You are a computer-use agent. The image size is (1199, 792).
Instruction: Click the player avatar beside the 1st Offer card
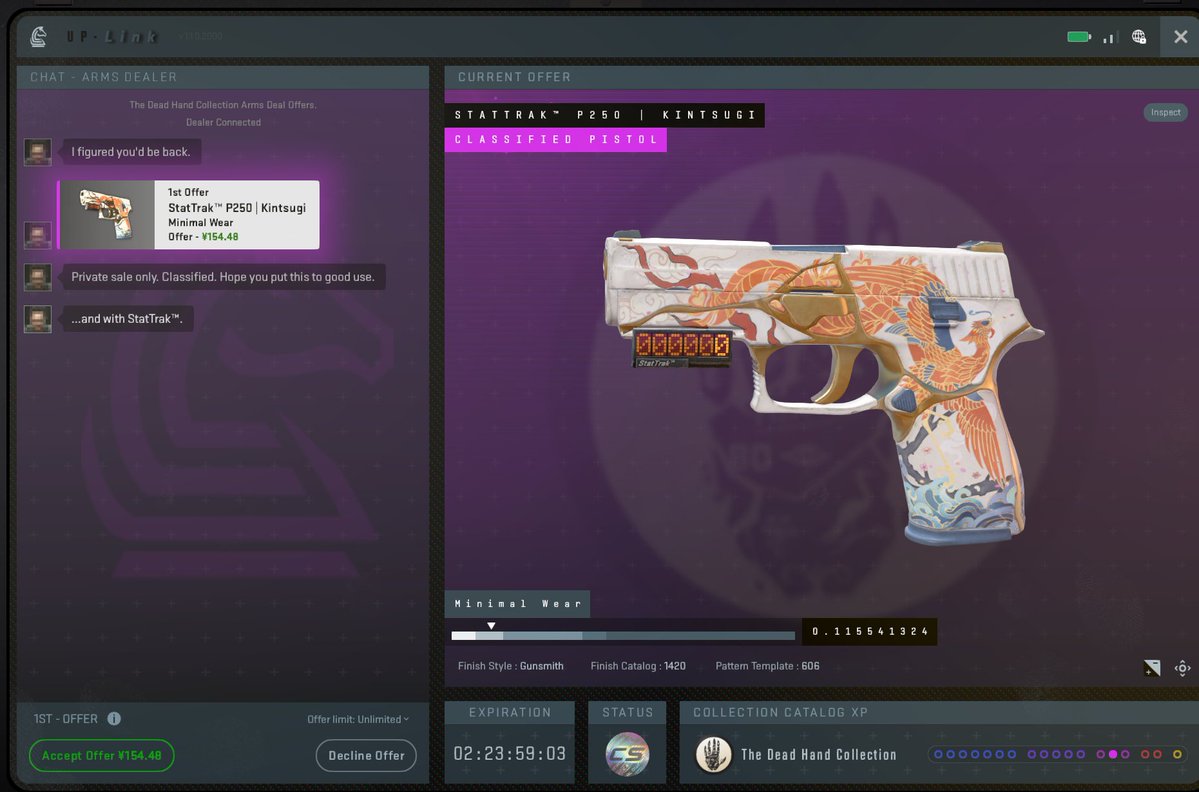[37, 235]
